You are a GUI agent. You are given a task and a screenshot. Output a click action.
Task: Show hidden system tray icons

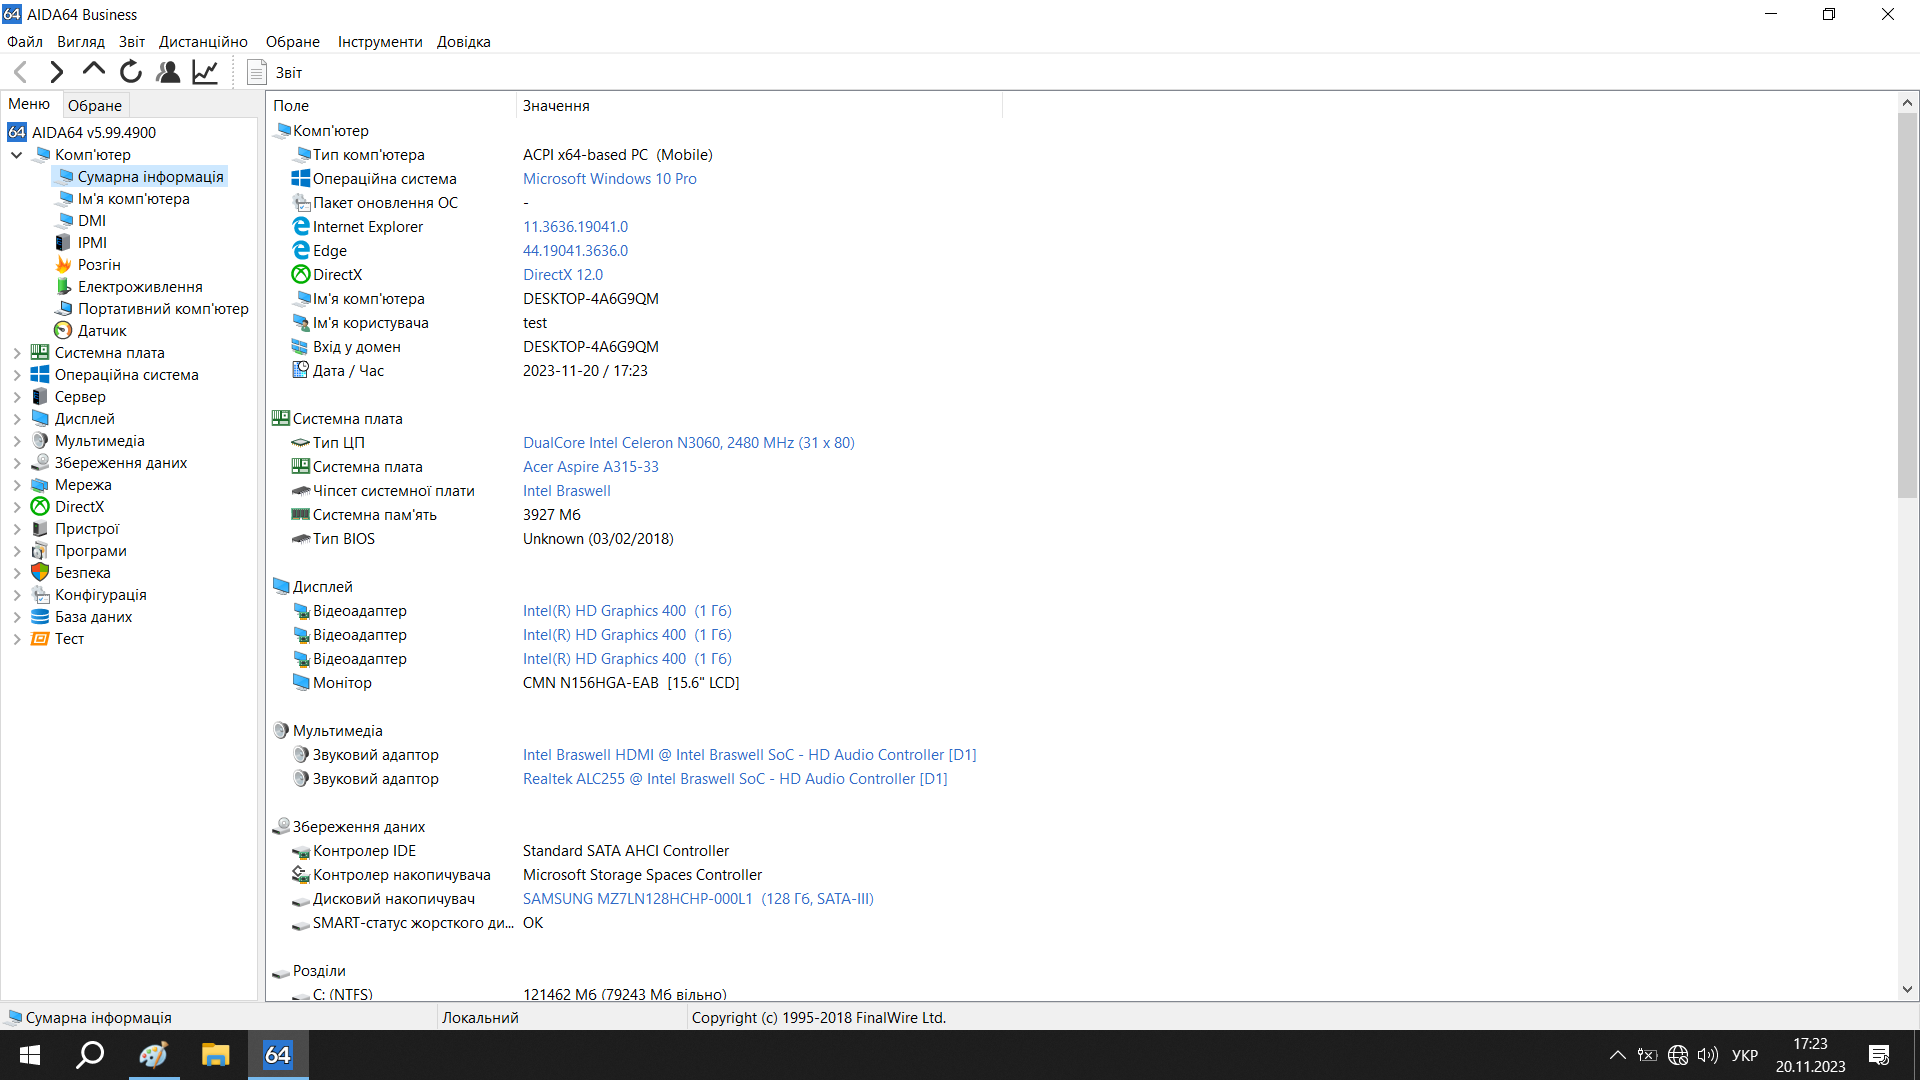tap(1617, 1056)
